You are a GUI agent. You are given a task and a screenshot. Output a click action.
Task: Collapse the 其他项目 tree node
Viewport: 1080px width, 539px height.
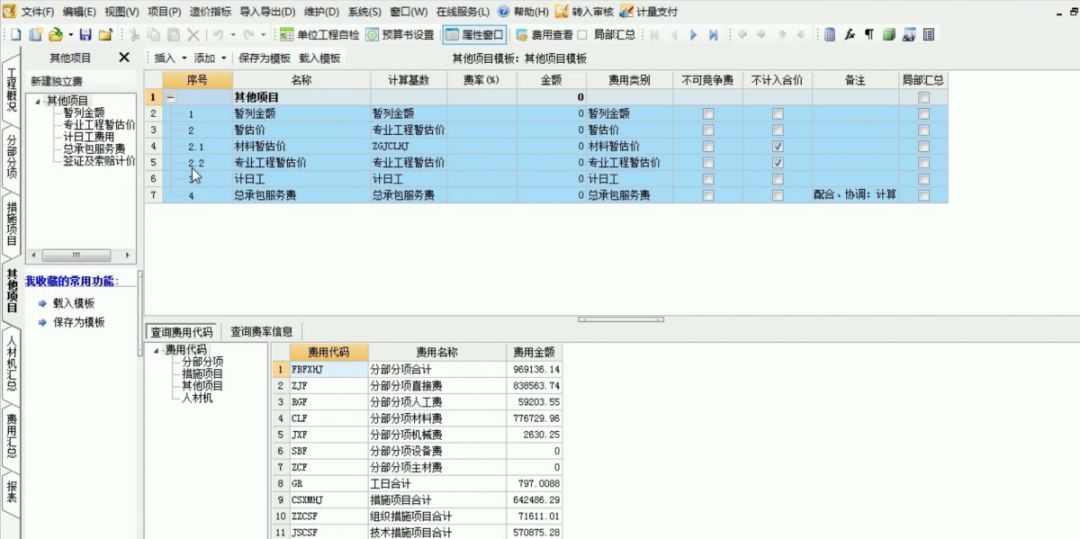tap(37, 101)
